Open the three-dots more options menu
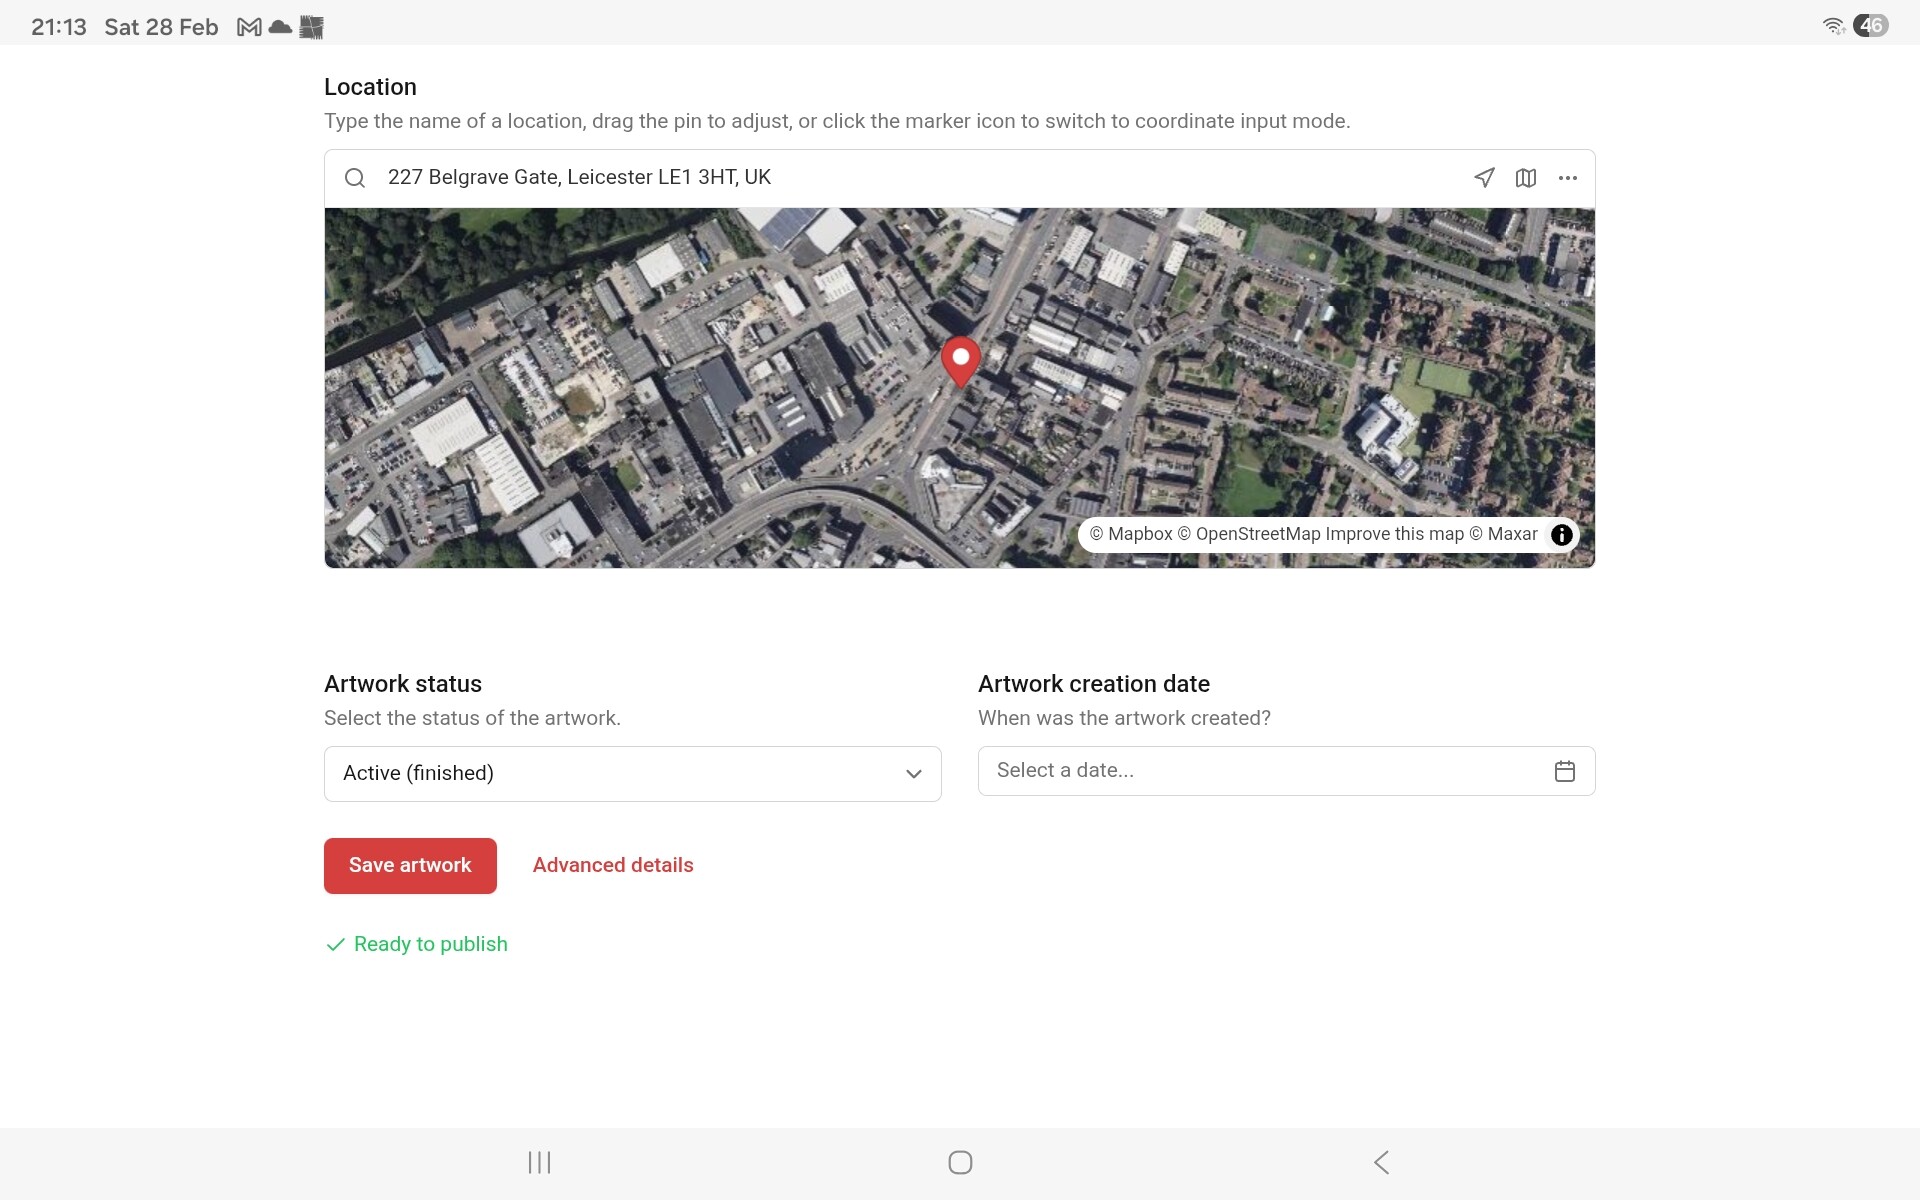The width and height of the screenshot is (1920, 1200). click(1567, 178)
